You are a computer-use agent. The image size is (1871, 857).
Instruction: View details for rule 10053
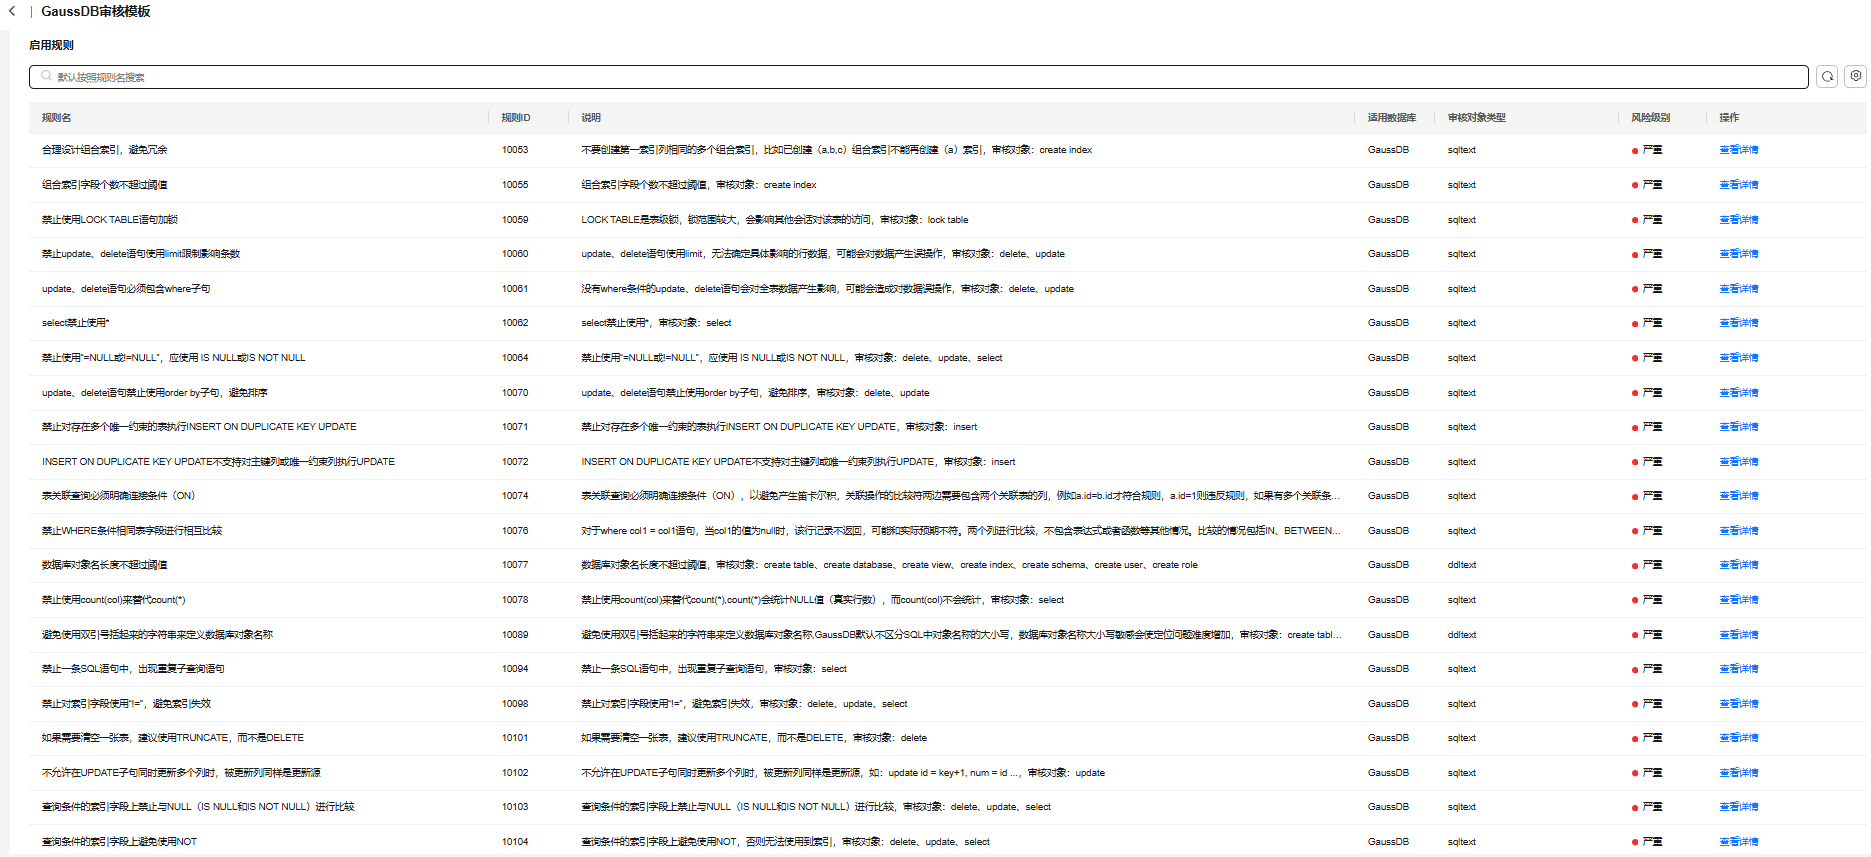1738,150
